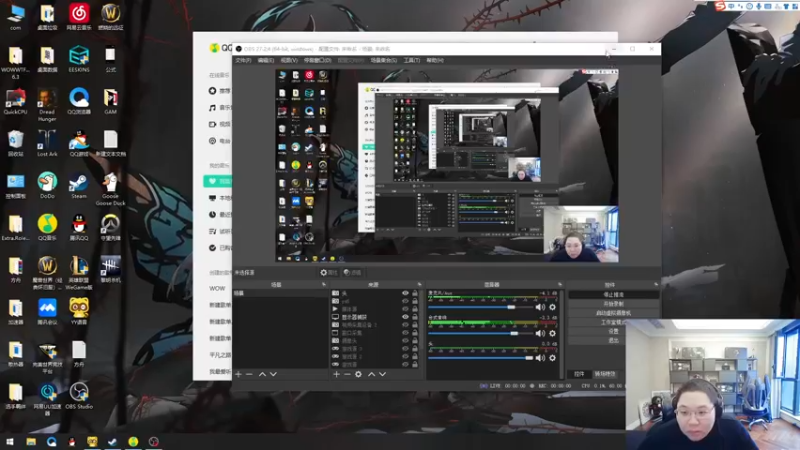
Task: Remove the selected source with the Sources minus icon
Action: pos(347,374)
